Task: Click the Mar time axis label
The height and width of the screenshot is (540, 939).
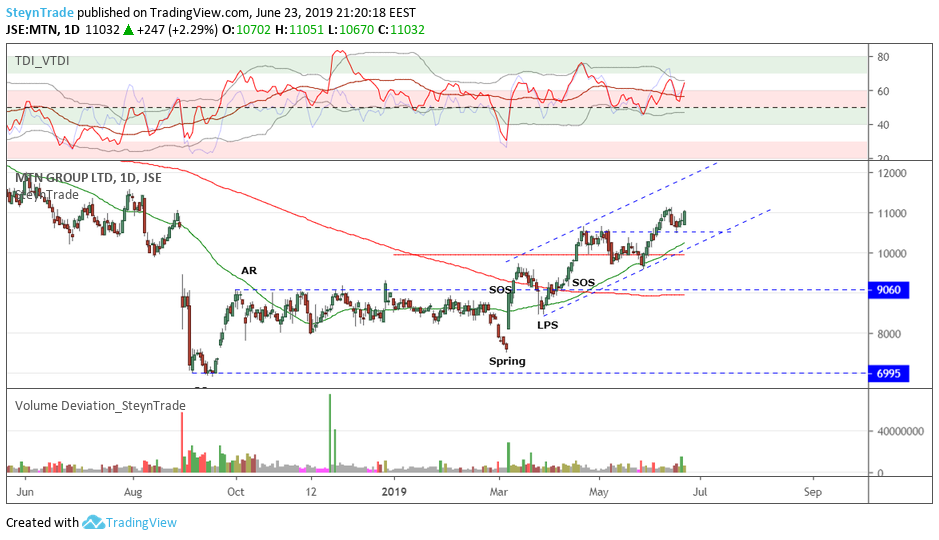Action: pos(498,492)
